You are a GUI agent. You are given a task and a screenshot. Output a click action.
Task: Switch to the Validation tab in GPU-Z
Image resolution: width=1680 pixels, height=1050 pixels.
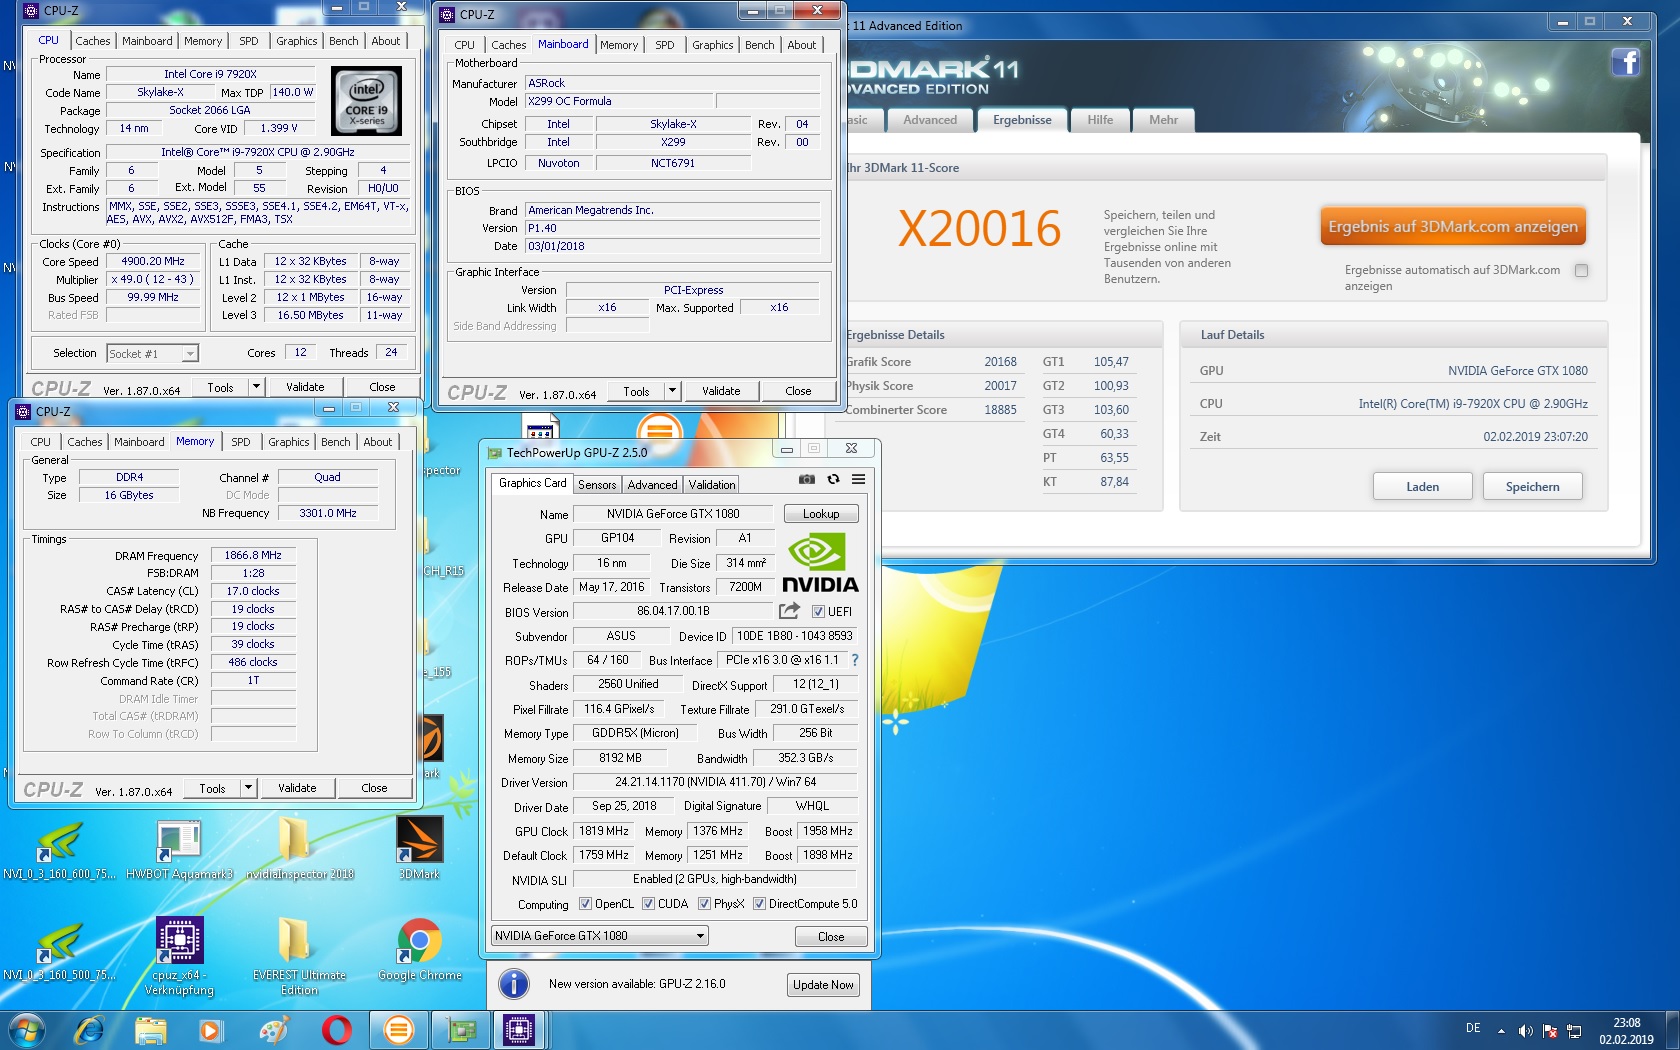711,485
